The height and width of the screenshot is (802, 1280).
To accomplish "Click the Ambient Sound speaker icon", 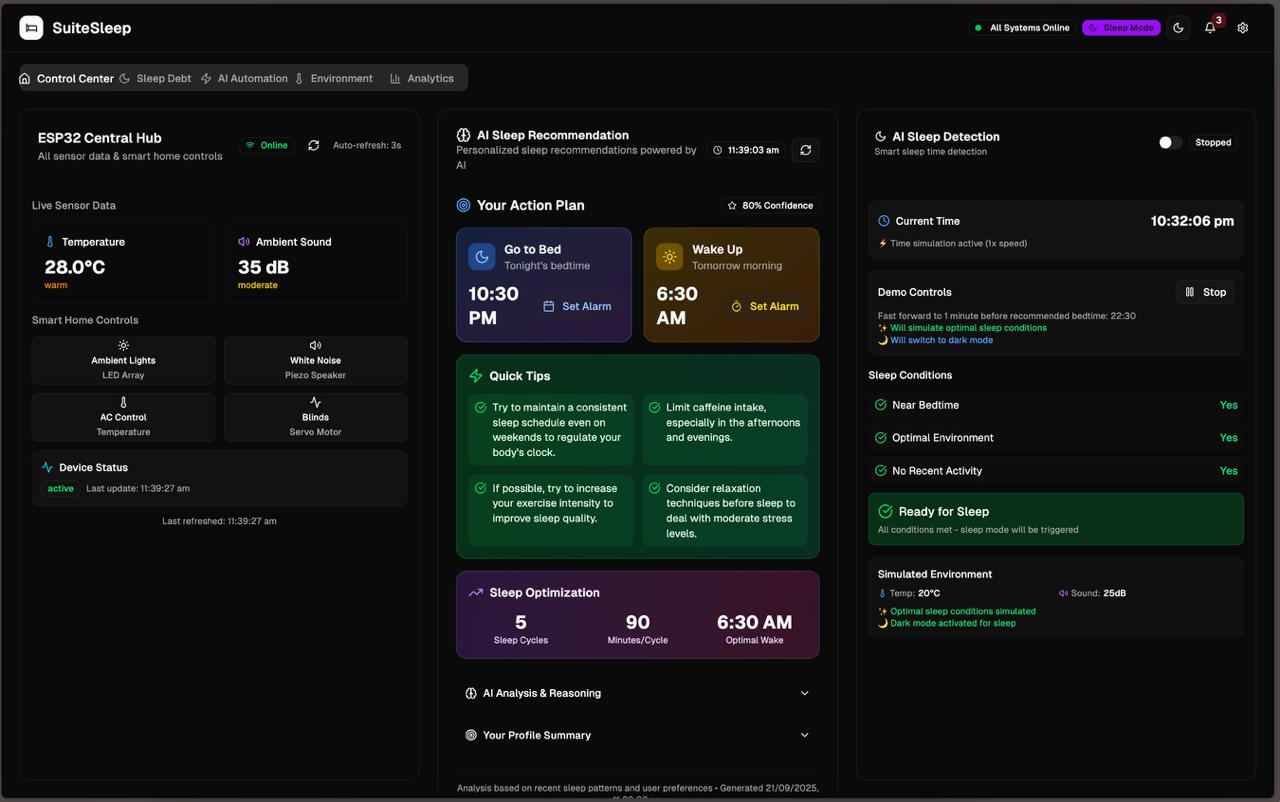I will 244,242.
